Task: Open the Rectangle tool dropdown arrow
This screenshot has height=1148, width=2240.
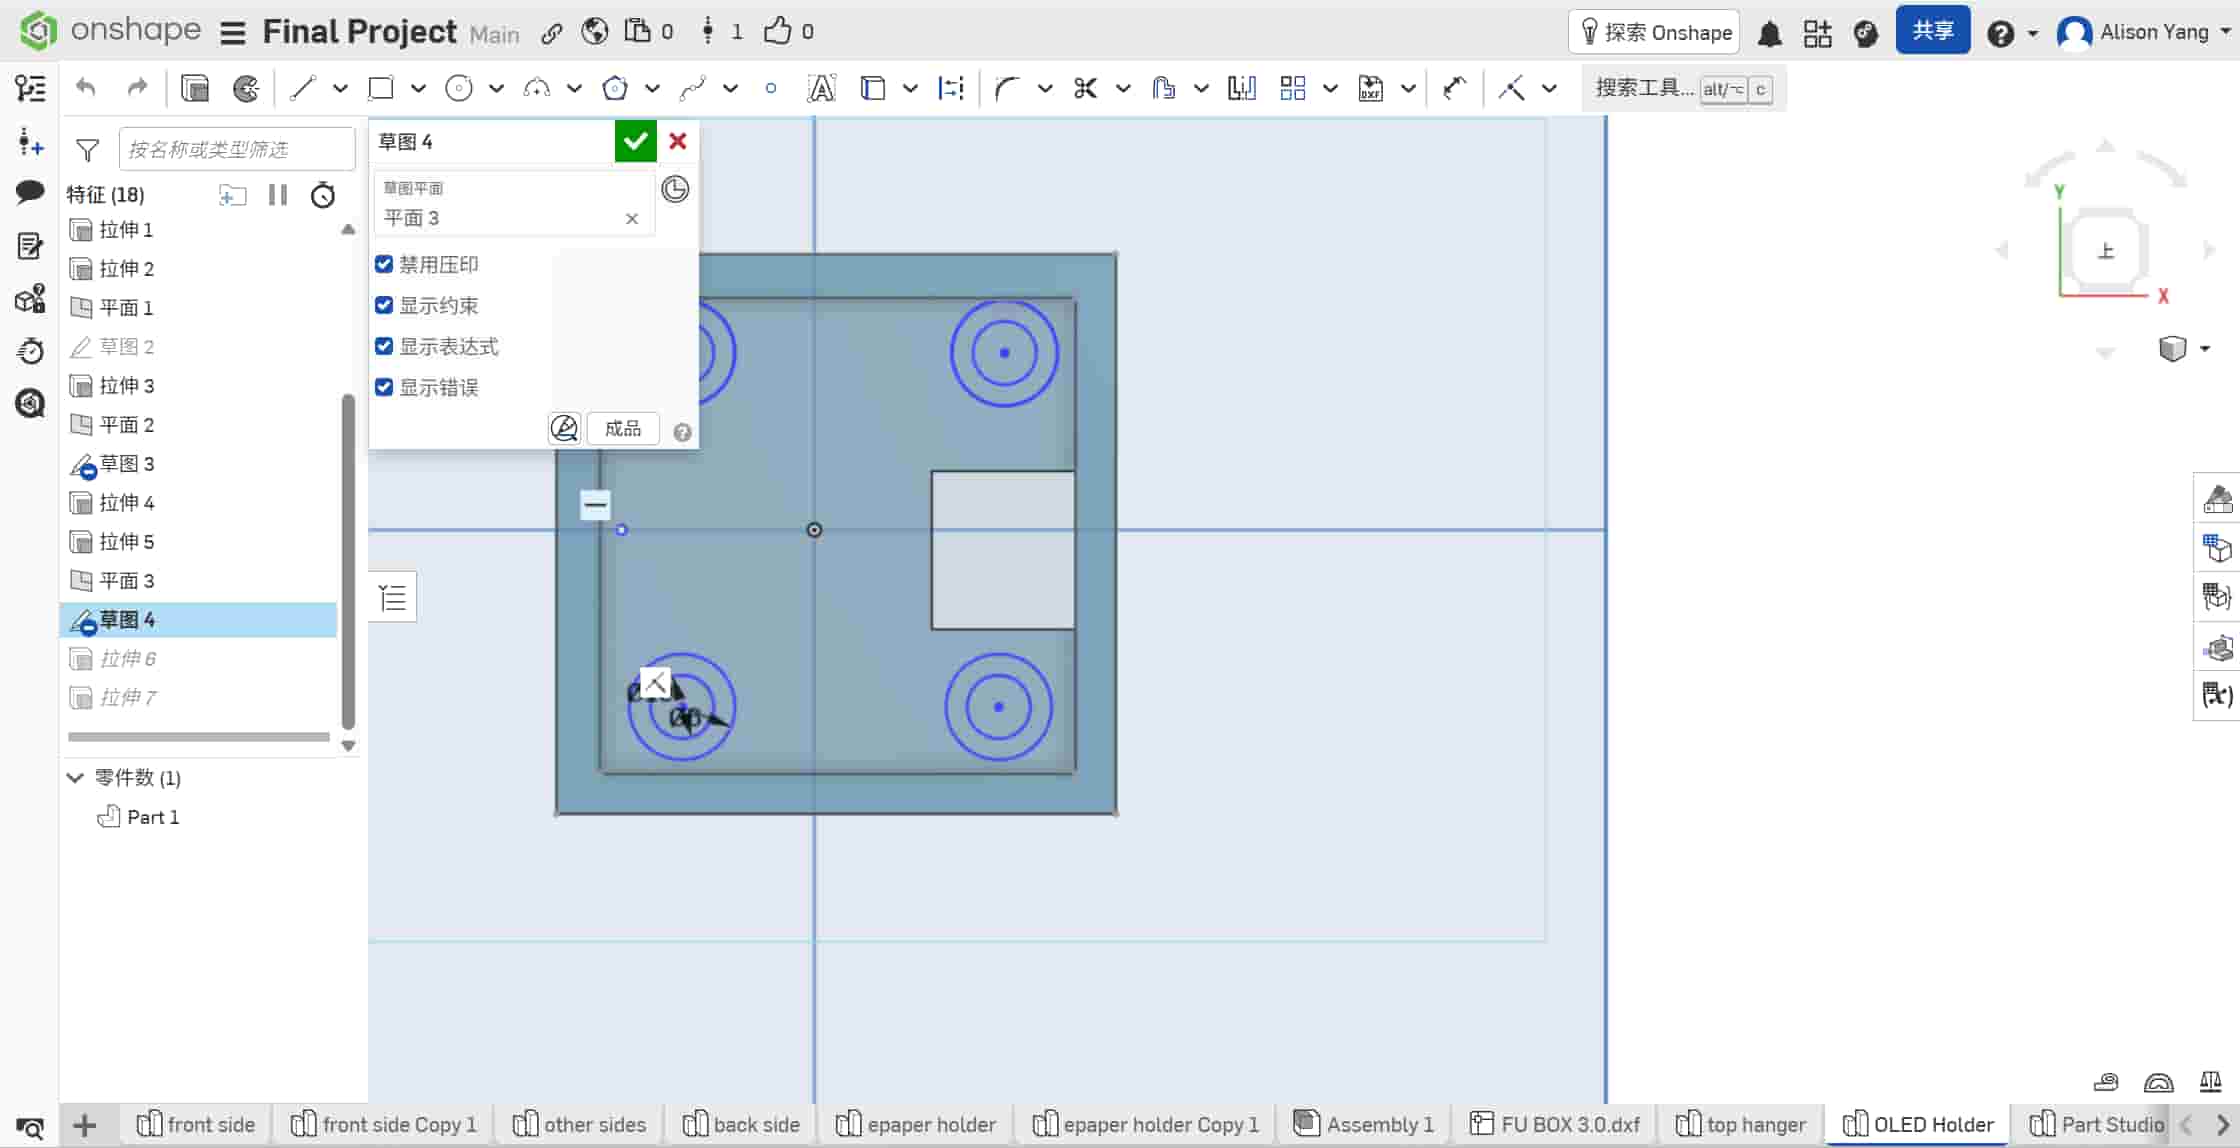Action: pos(418,88)
